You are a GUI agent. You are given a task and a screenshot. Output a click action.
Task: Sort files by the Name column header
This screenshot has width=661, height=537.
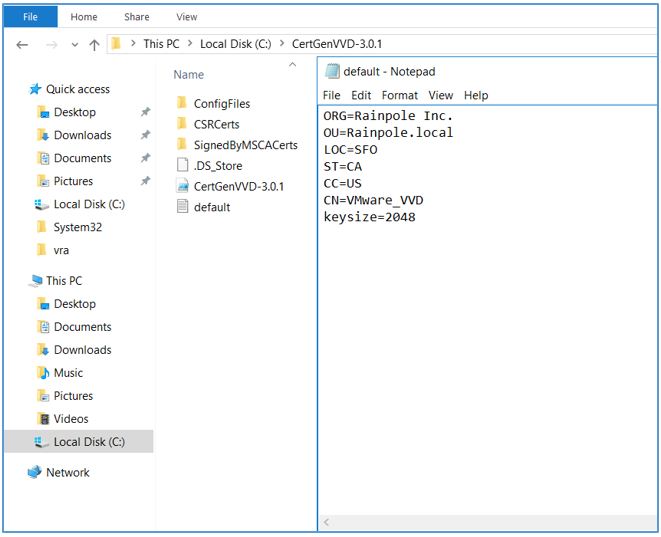[189, 75]
